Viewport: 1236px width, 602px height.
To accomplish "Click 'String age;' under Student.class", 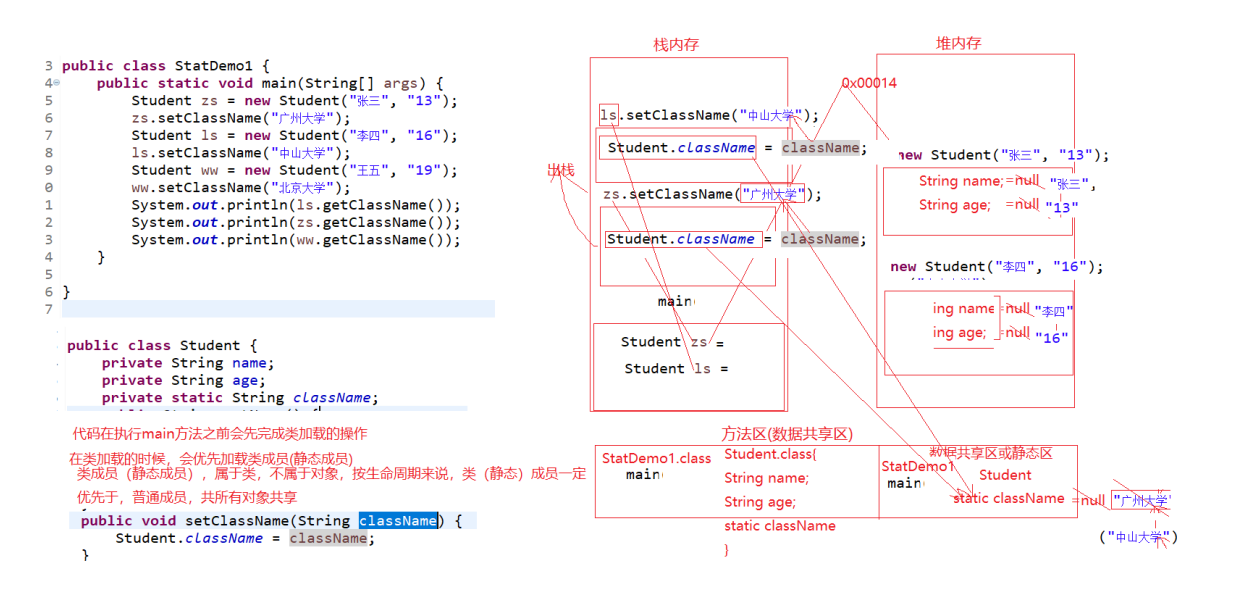I will [760, 502].
